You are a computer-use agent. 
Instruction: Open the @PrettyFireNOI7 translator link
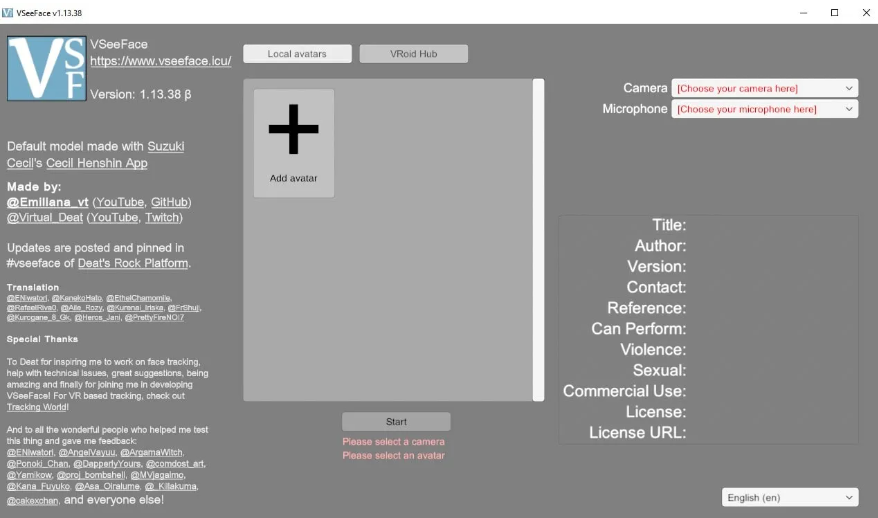[x=154, y=318]
